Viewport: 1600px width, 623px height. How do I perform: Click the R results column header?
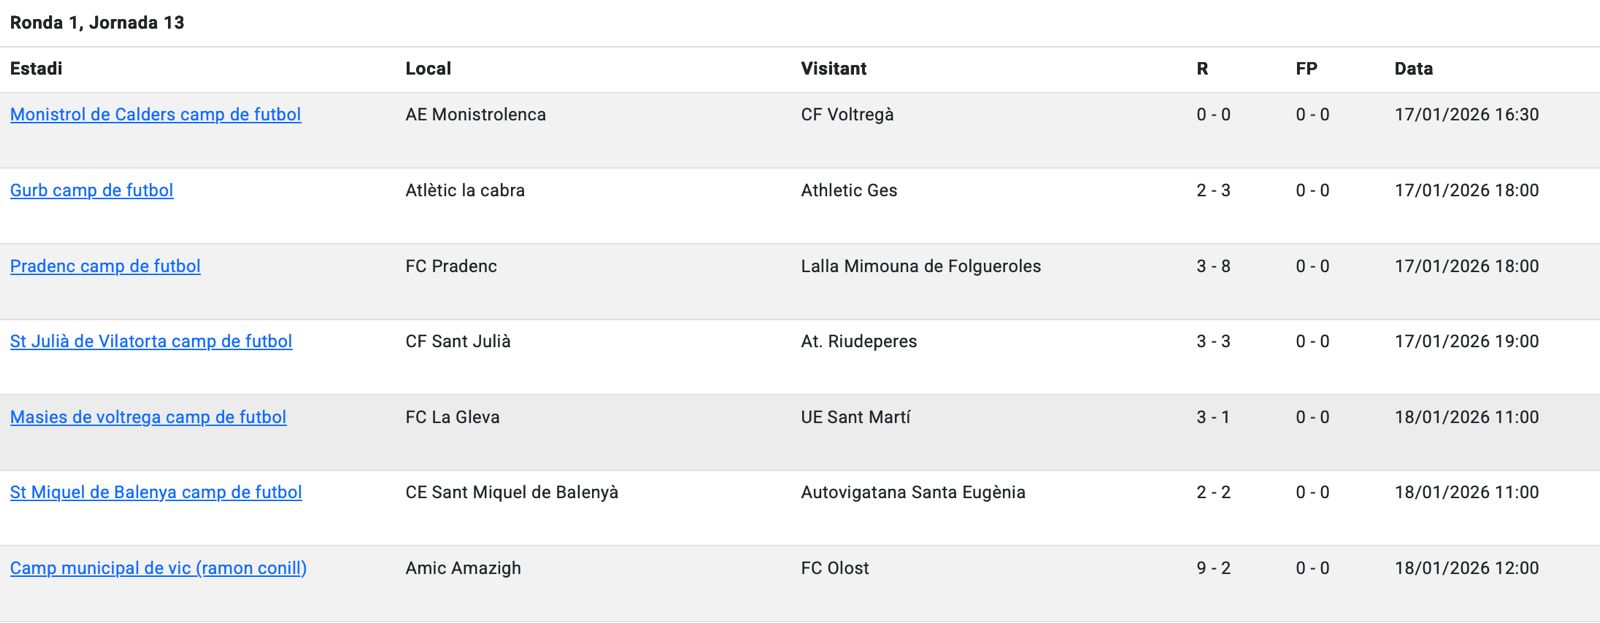pyautogui.click(x=1202, y=69)
